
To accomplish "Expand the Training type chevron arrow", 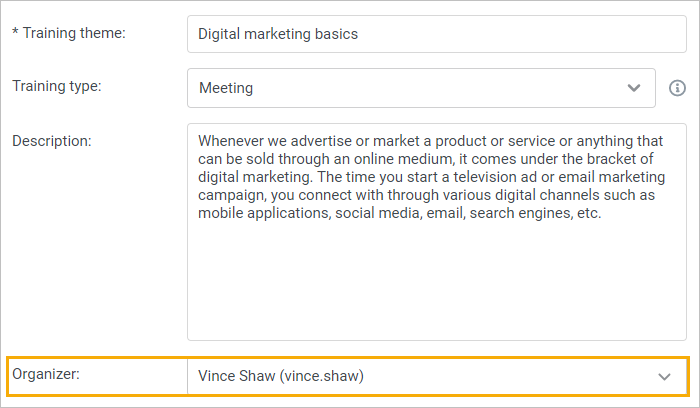I will point(633,88).
